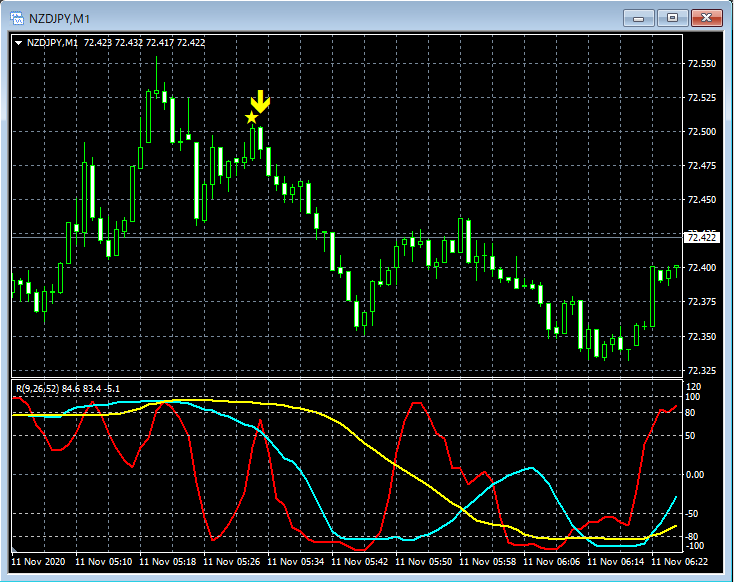Click the 11 Nov 05:18 time label
The height and width of the screenshot is (582, 735).
pyautogui.click(x=168, y=561)
